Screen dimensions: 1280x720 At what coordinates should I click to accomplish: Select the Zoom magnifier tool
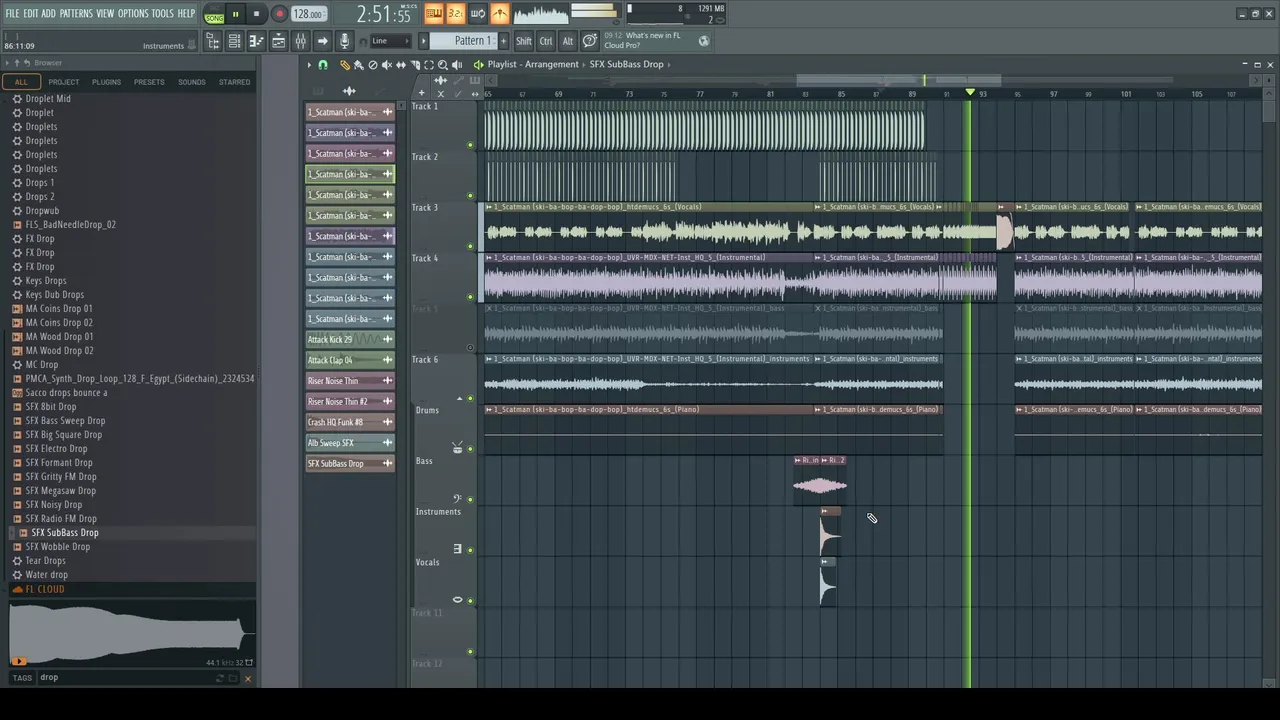click(443, 64)
